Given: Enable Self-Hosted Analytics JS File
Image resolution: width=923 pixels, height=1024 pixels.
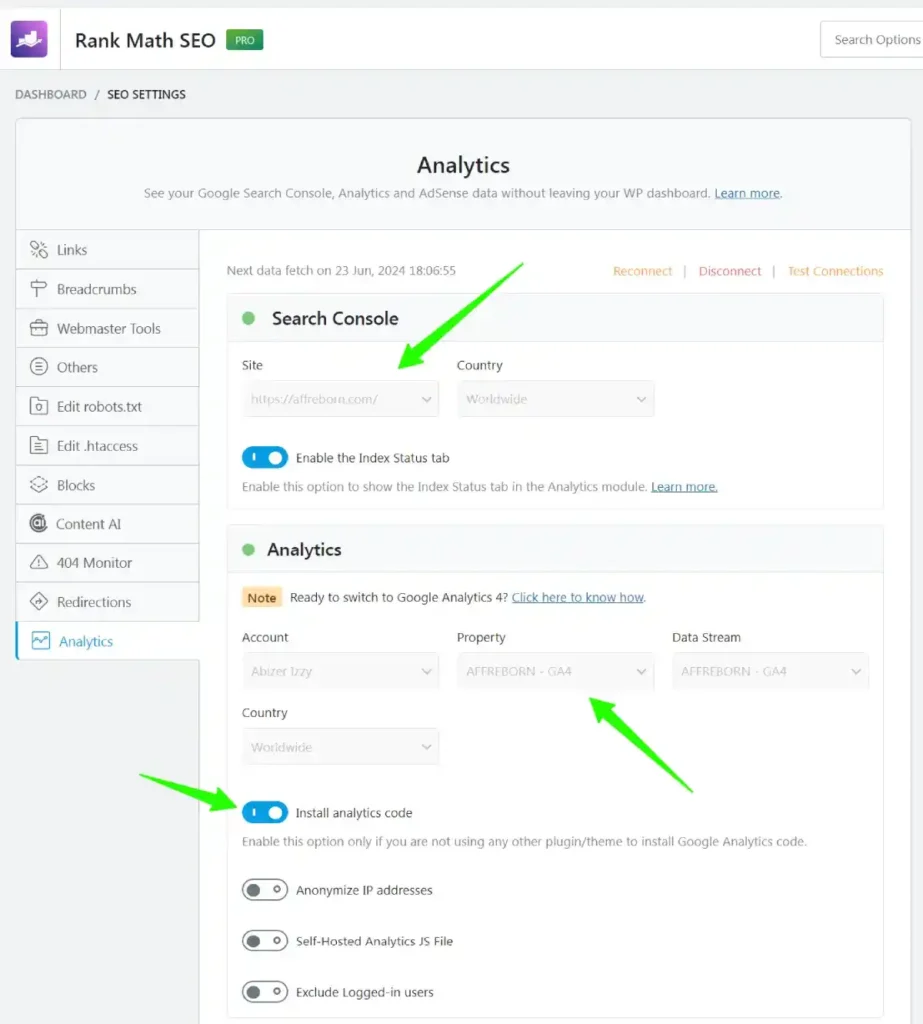Looking at the screenshot, I should (265, 940).
